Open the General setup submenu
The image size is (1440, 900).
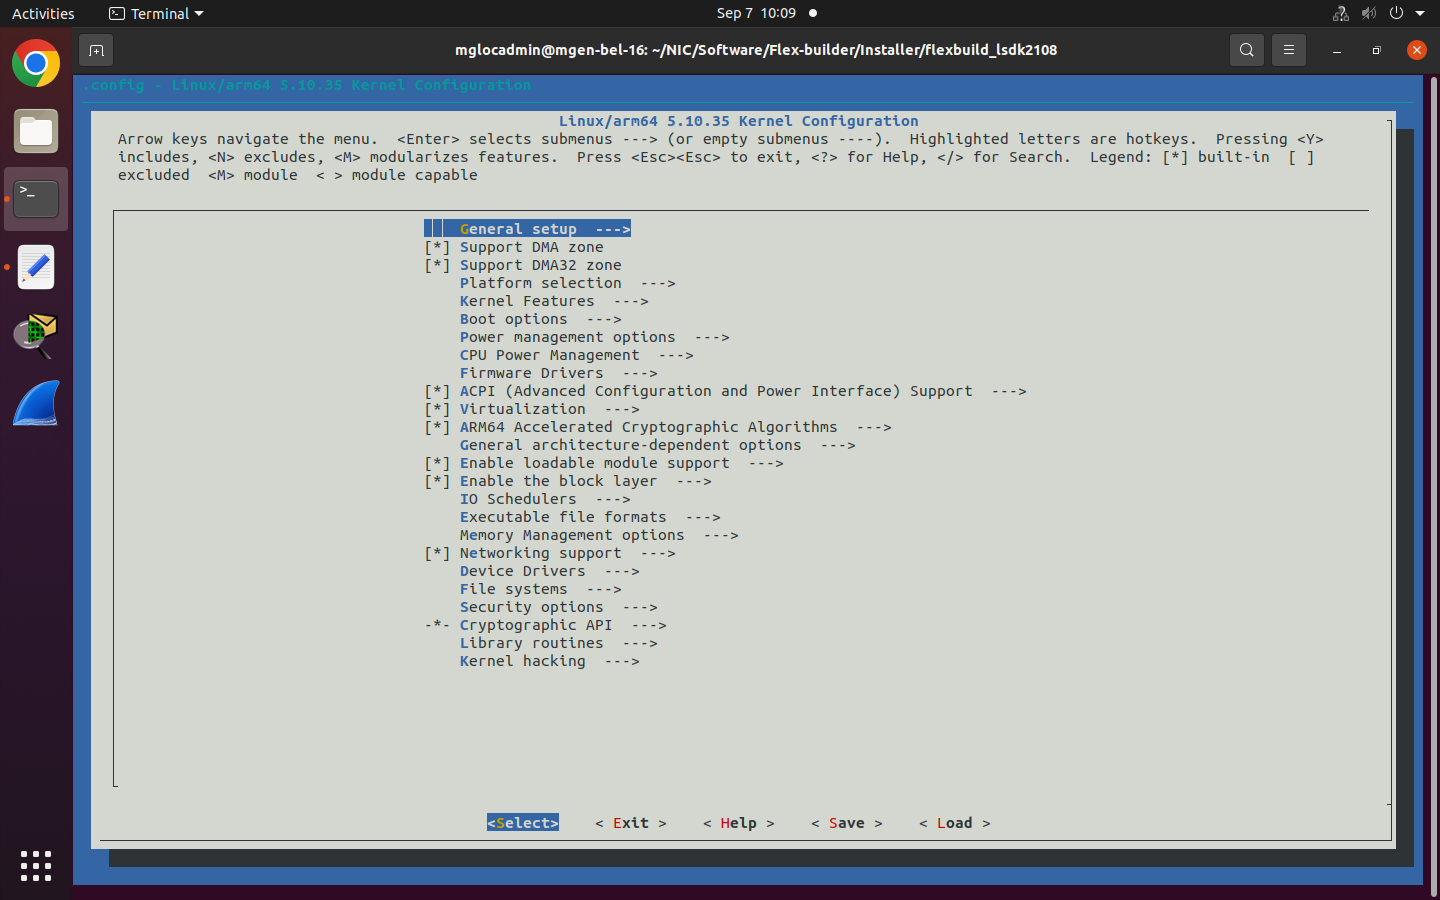point(527,228)
